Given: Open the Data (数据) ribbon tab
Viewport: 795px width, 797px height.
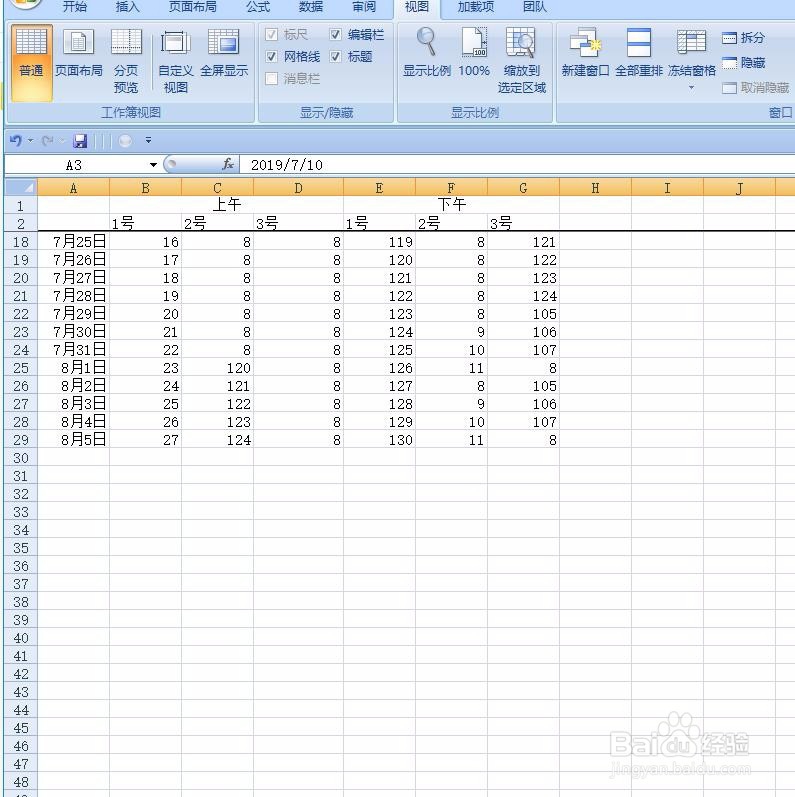Looking at the screenshot, I should pyautogui.click(x=311, y=7).
